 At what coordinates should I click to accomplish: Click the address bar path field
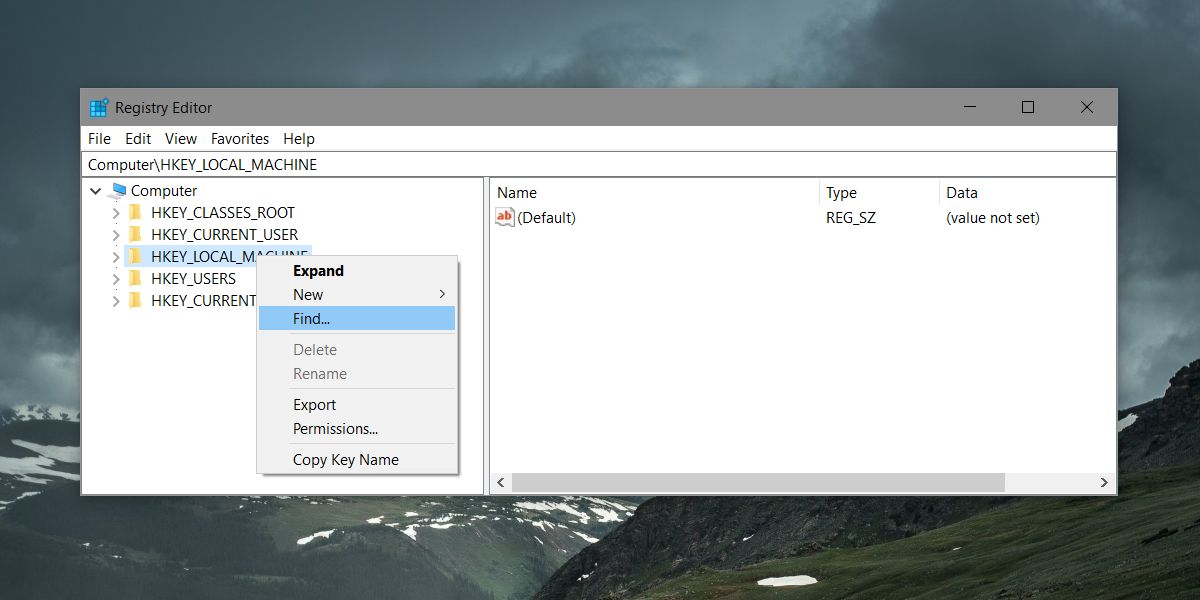[x=599, y=164]
